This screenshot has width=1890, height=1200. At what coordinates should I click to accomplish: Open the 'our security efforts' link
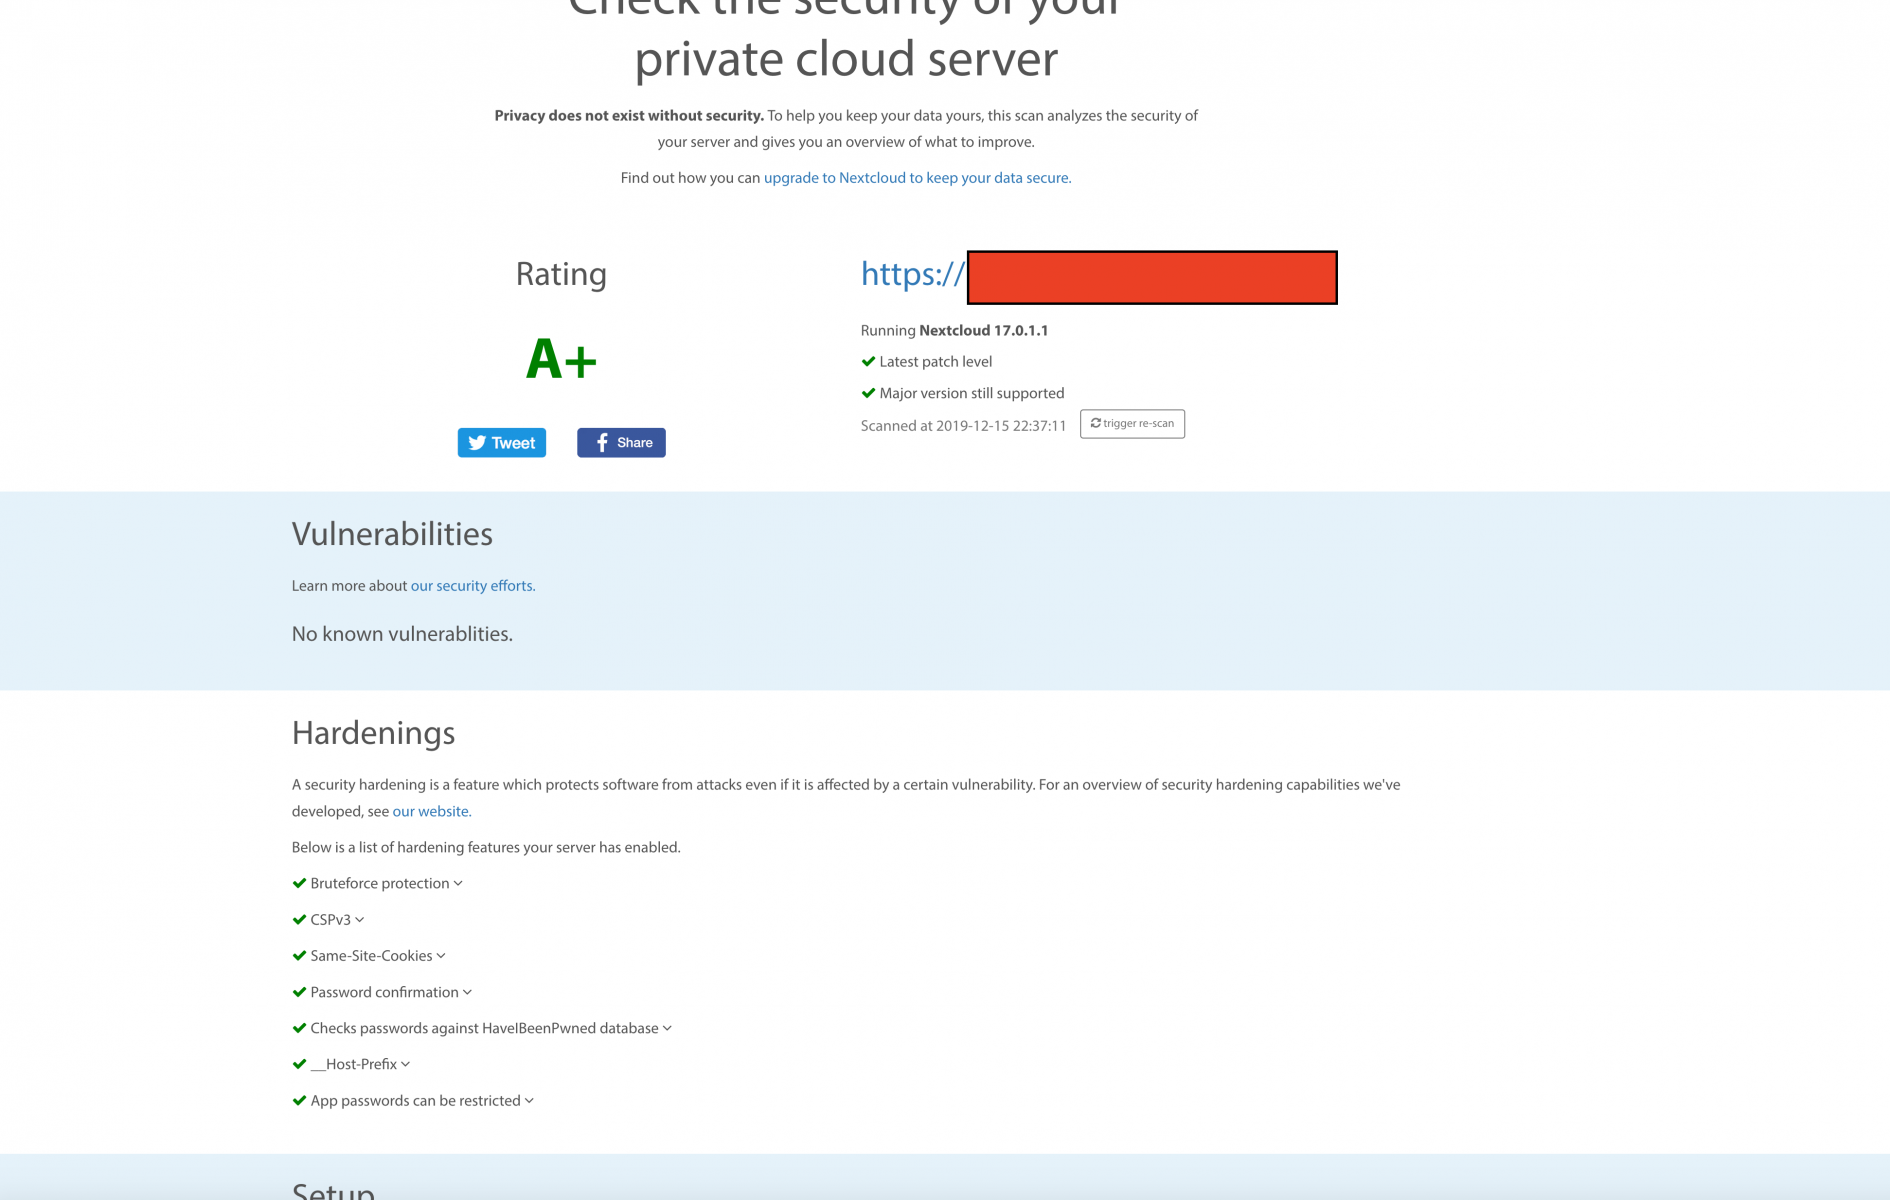click(x=473, y=586)
